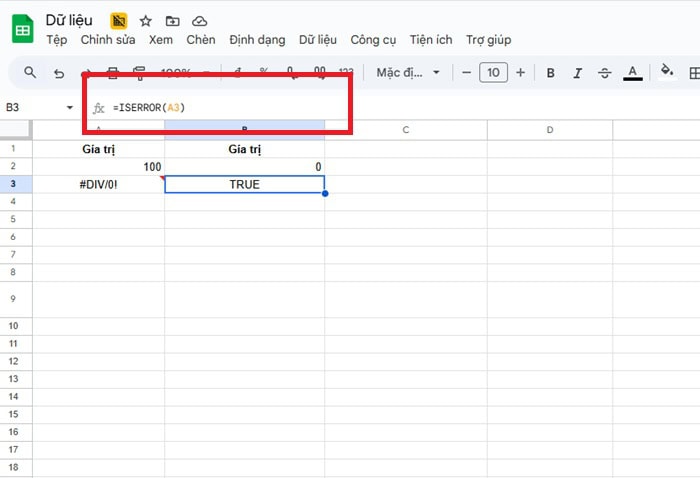Open the Google Sheets home icon
The height and width of the screenshot is (478, 700).
[x=22, y=30]
